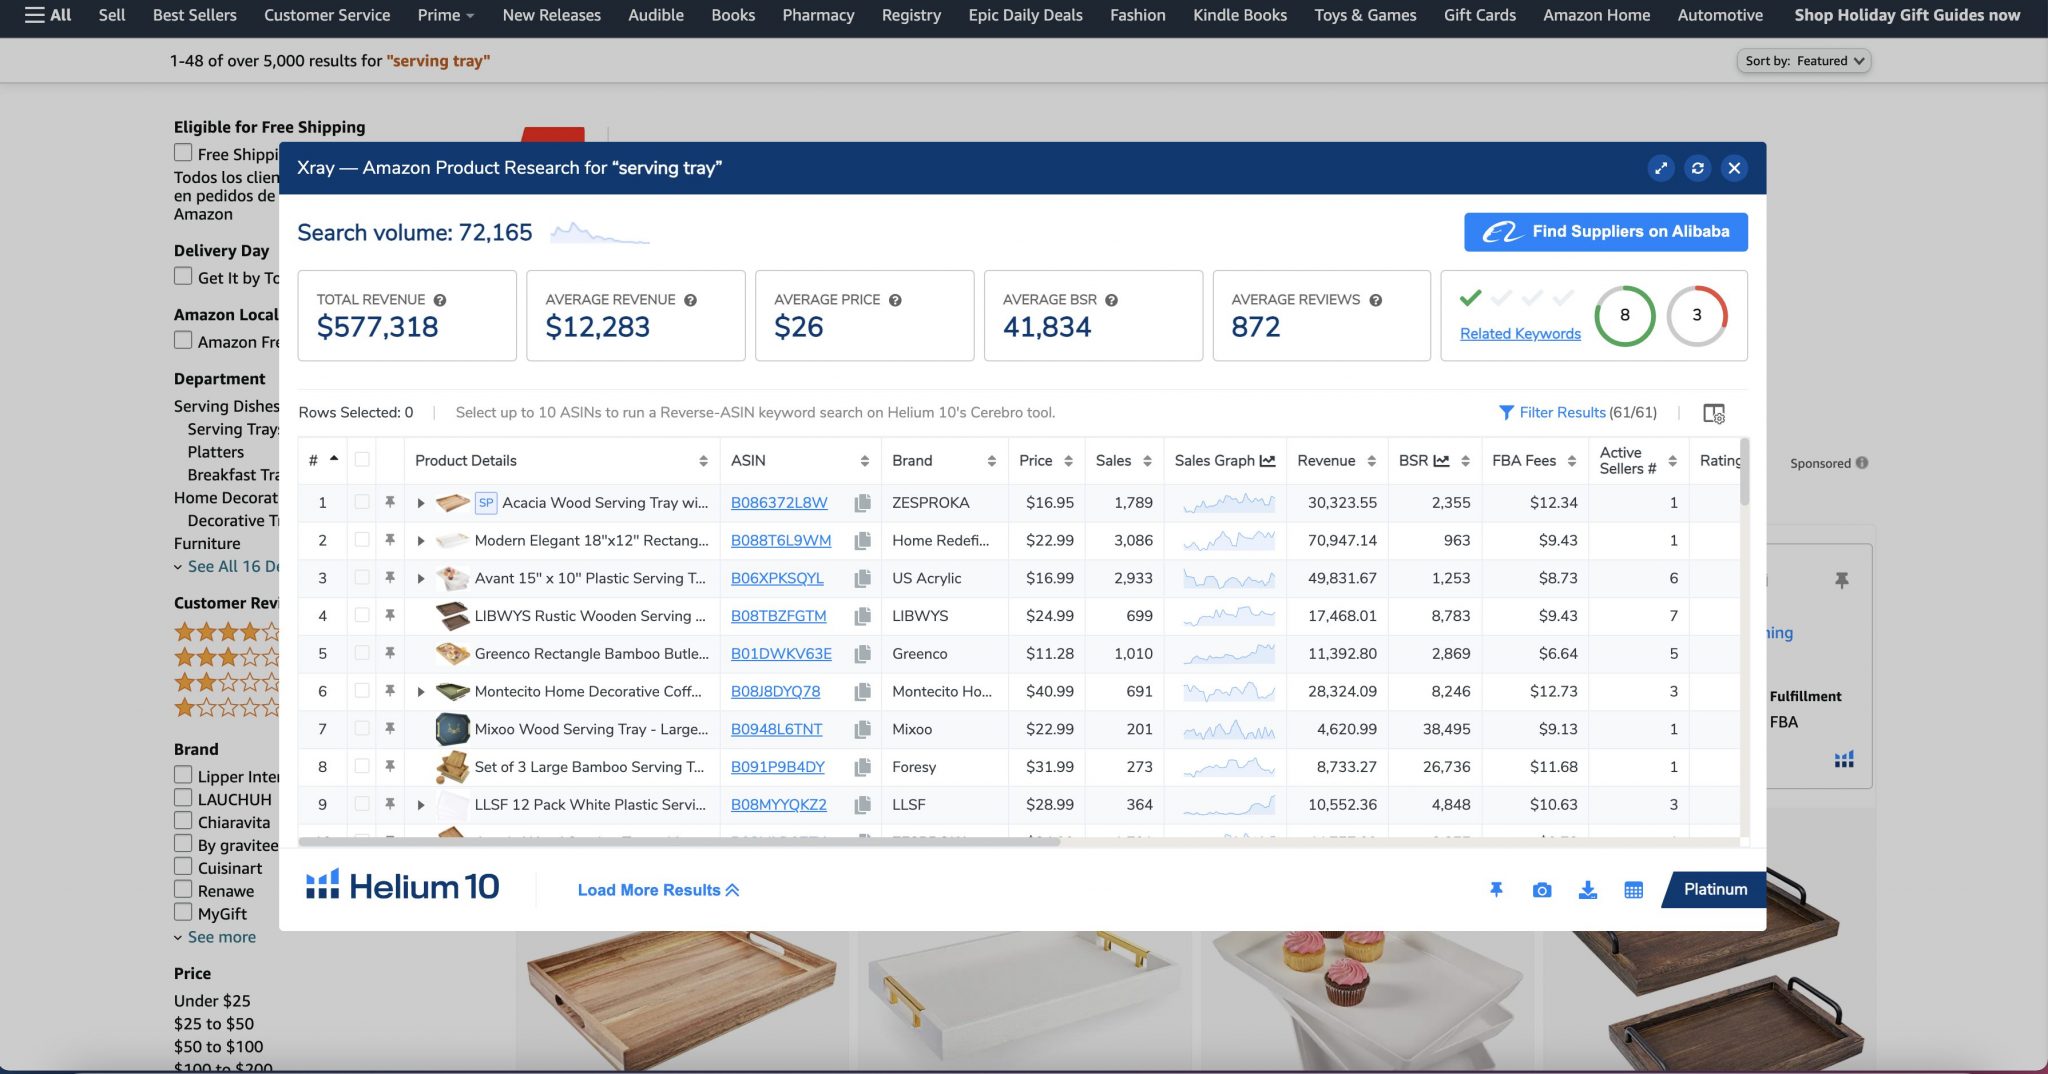
Task: Enable the Free Shipping filter checkbox
Action: click(183, 152)
